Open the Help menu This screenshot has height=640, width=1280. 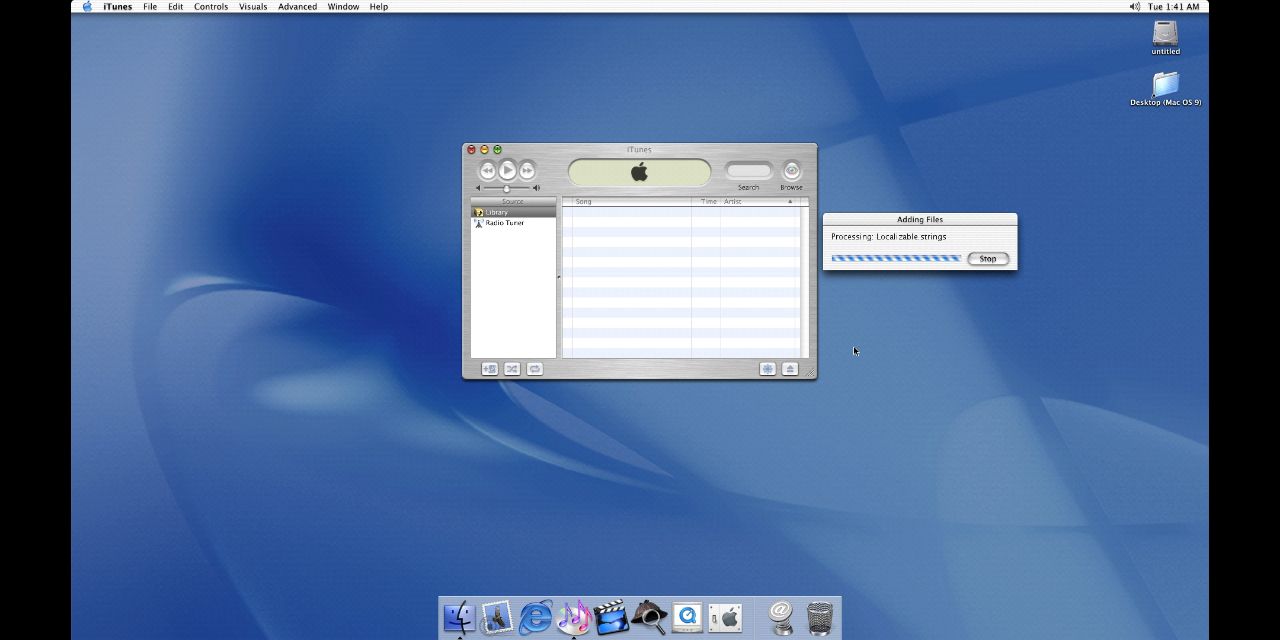(x=379, y=6)
